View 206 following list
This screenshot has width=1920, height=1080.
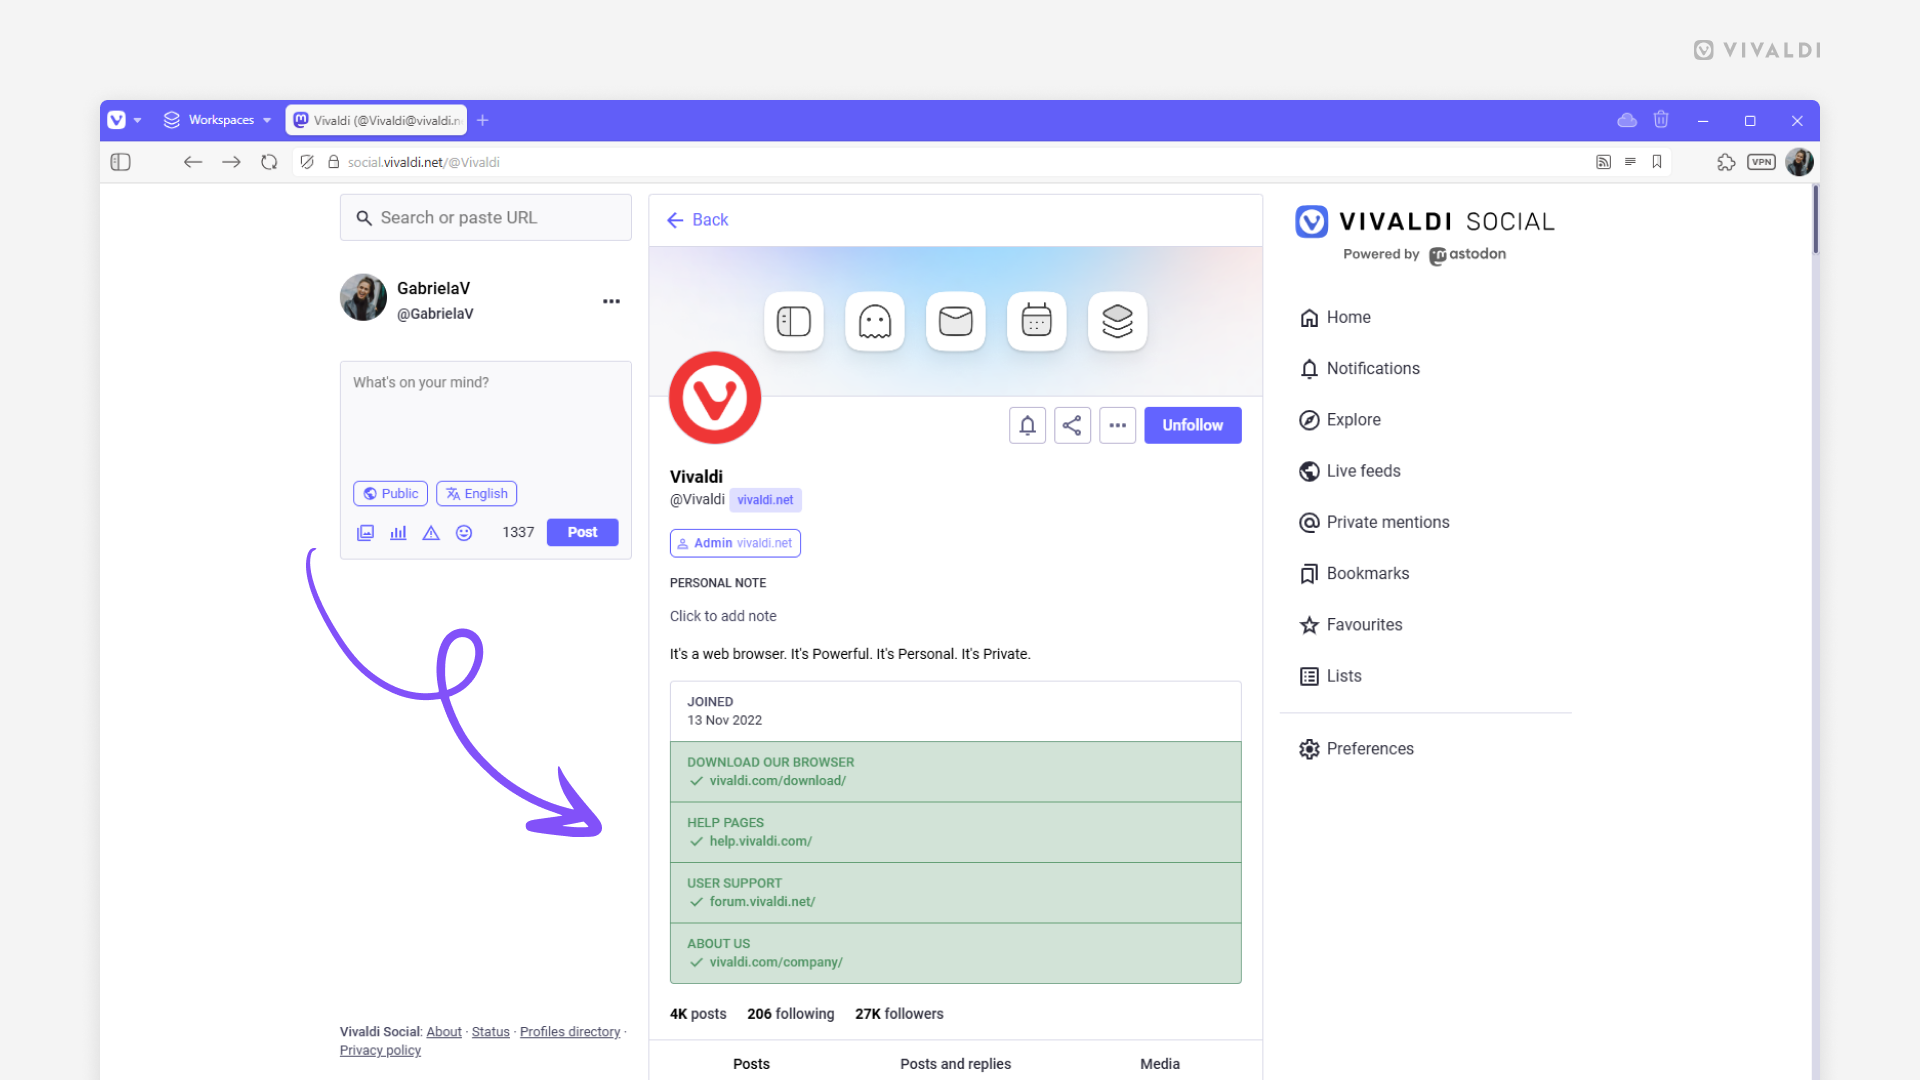click(790, 1014)
